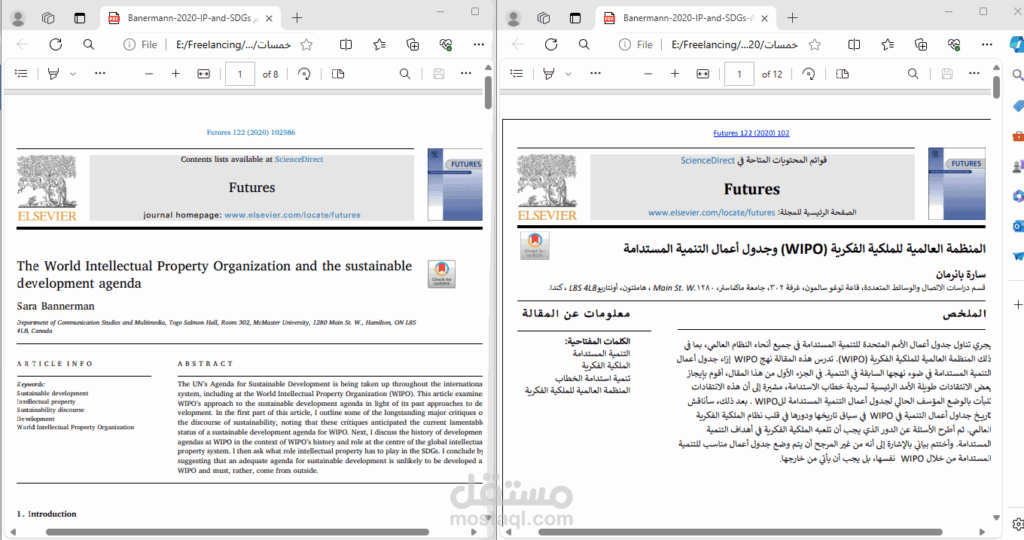Open www.elsevier.com/locate/futures link in left PDF
The image size is (1024, 540).
[292, 215]
